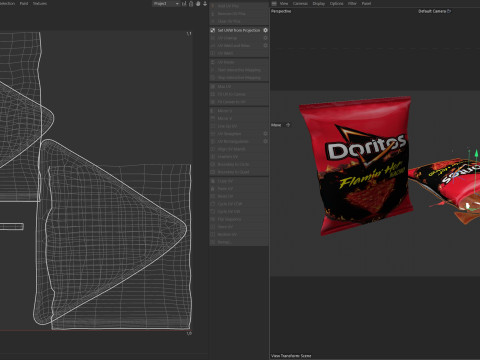Click the green Y-axis transform handle arrow
Image resolution: width=480 pixels, height=360 pixels.
[x=477, y=154]
